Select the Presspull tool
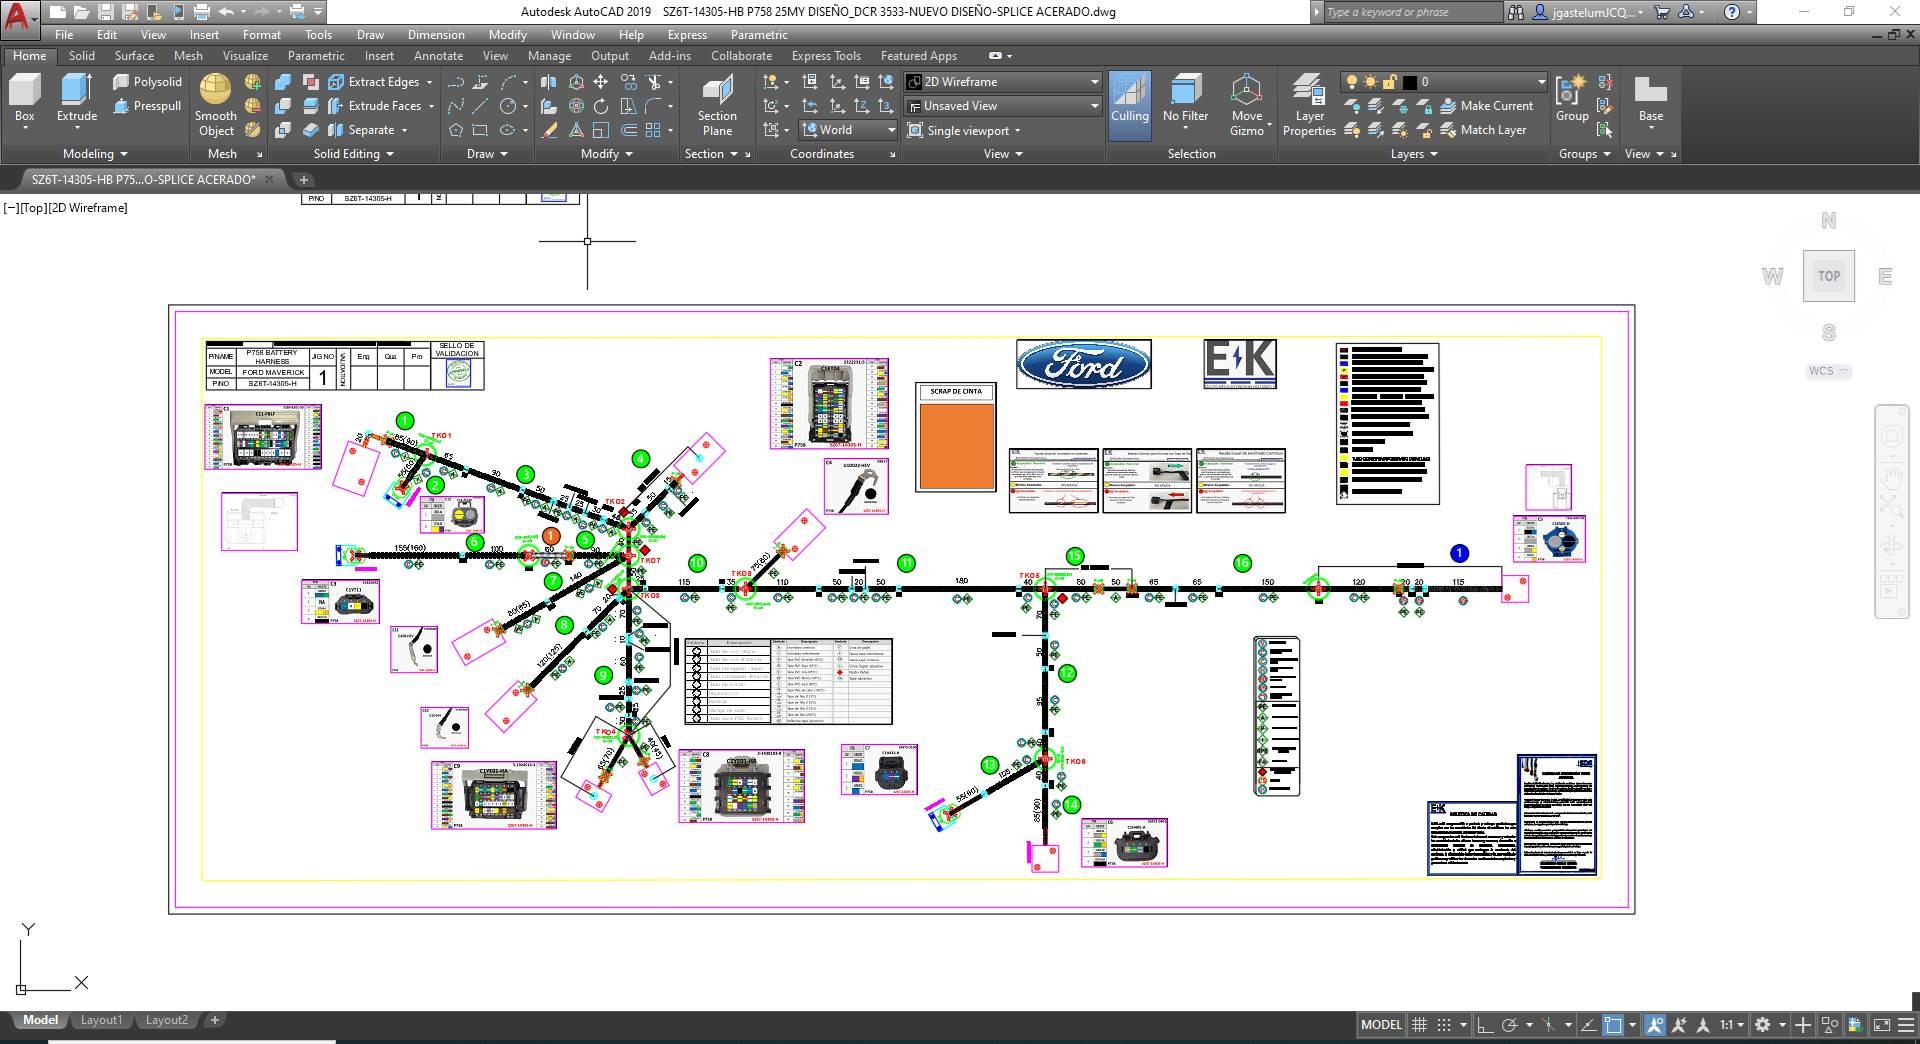This screenshot has width=1920, height=1044. pyautogui.click(x=148, y=106)
